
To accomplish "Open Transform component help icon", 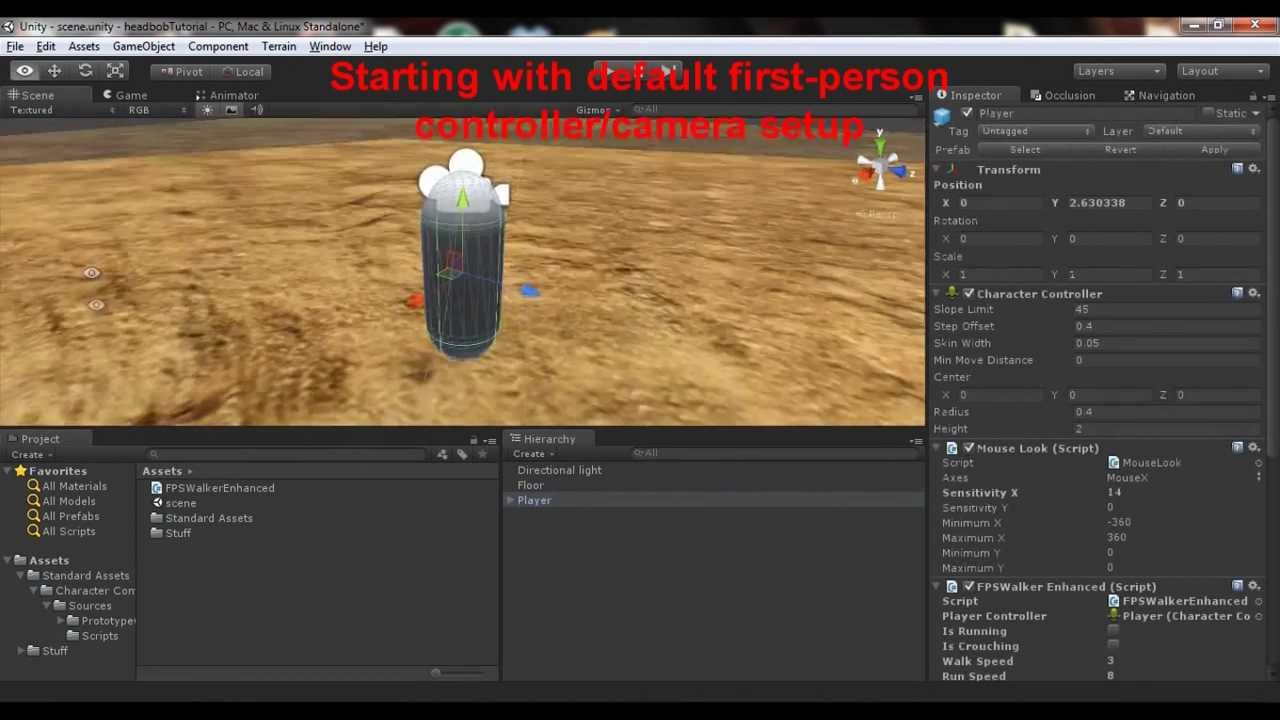I will click(x=1237, y=169).
